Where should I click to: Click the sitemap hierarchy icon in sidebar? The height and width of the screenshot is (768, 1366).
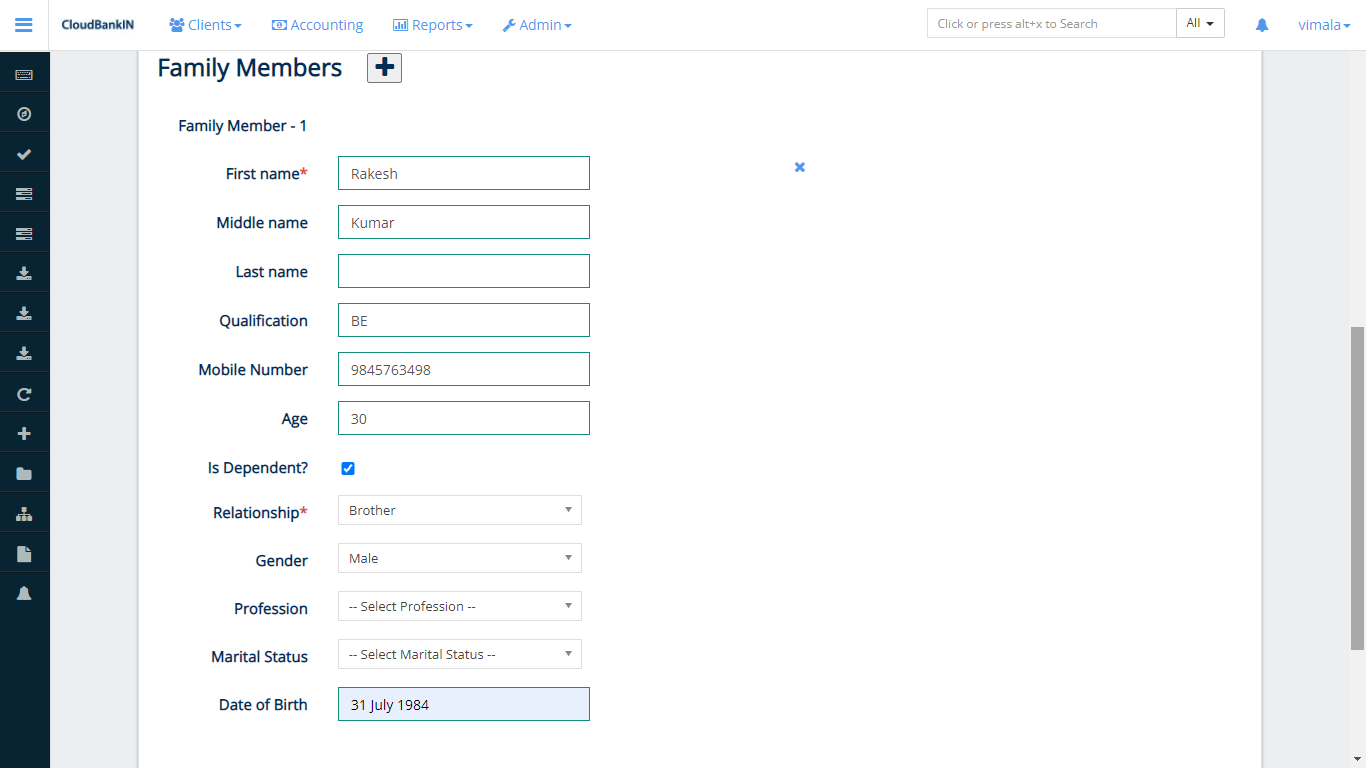[24, 512]
